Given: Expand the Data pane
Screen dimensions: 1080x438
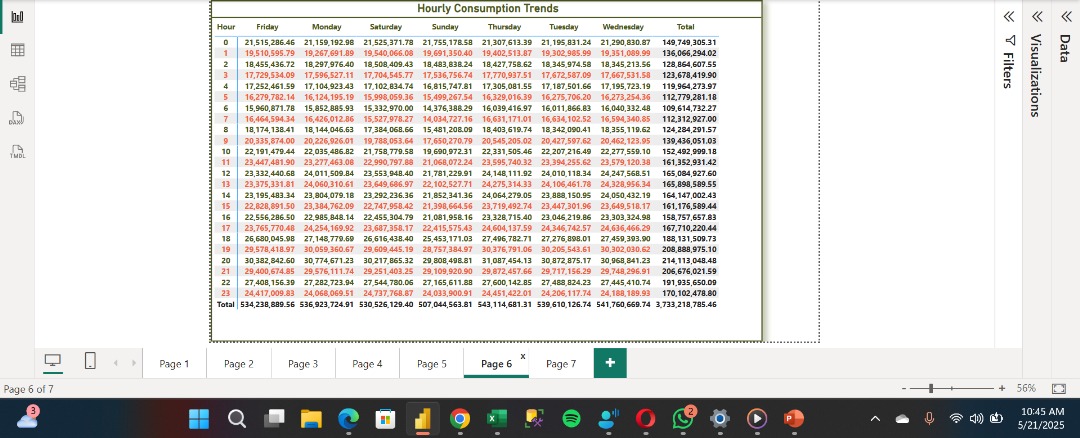Looking at the screenshot, I should [x=1065, y=17].
